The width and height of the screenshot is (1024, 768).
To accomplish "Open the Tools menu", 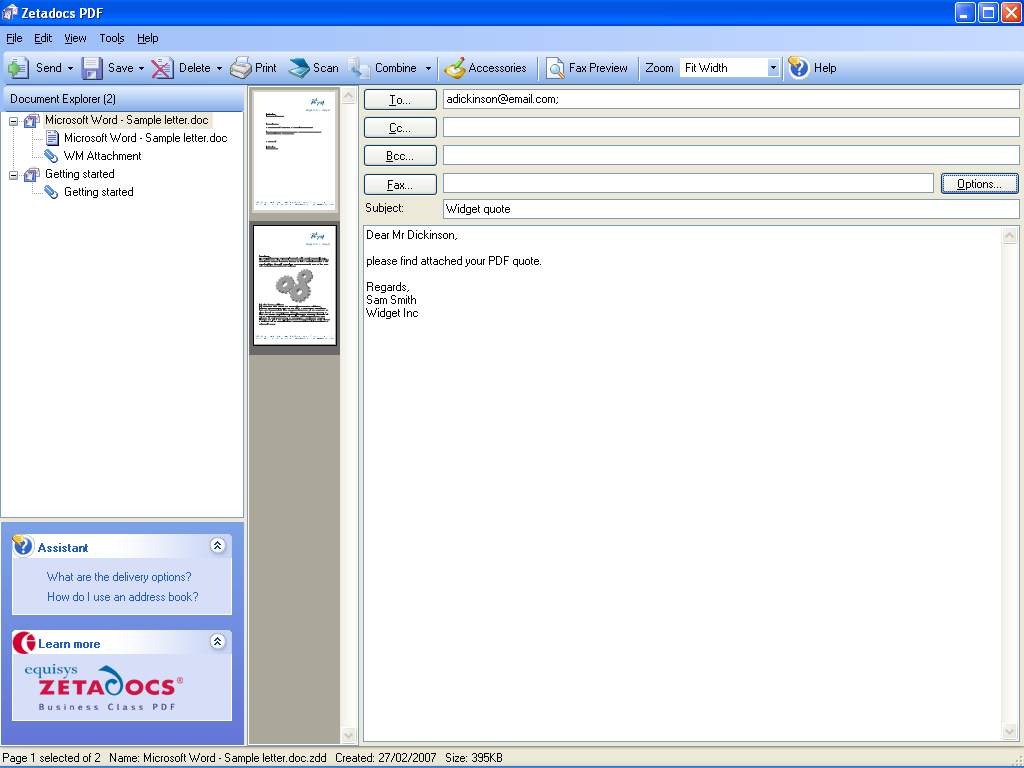I will (112, 39).
